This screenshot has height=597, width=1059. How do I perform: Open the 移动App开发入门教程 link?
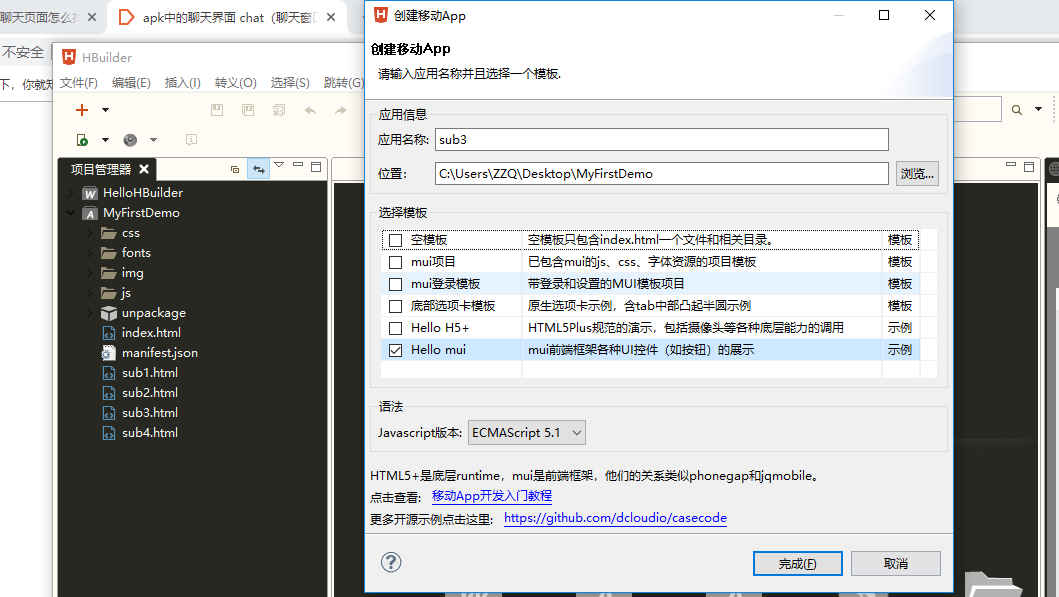492,496
